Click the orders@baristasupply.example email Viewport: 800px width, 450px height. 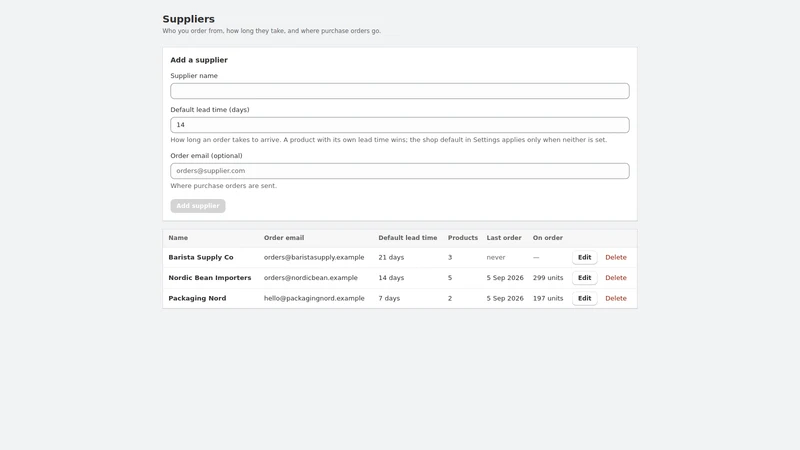coord(314,257)
